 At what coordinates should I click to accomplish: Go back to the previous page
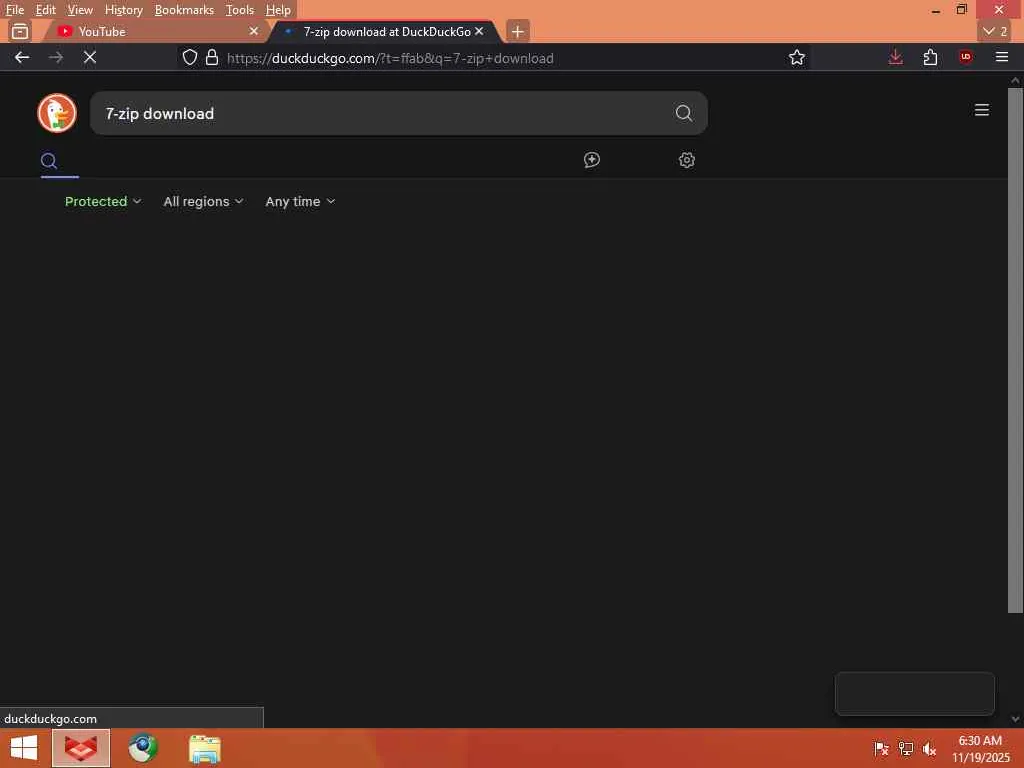point(22,57)
